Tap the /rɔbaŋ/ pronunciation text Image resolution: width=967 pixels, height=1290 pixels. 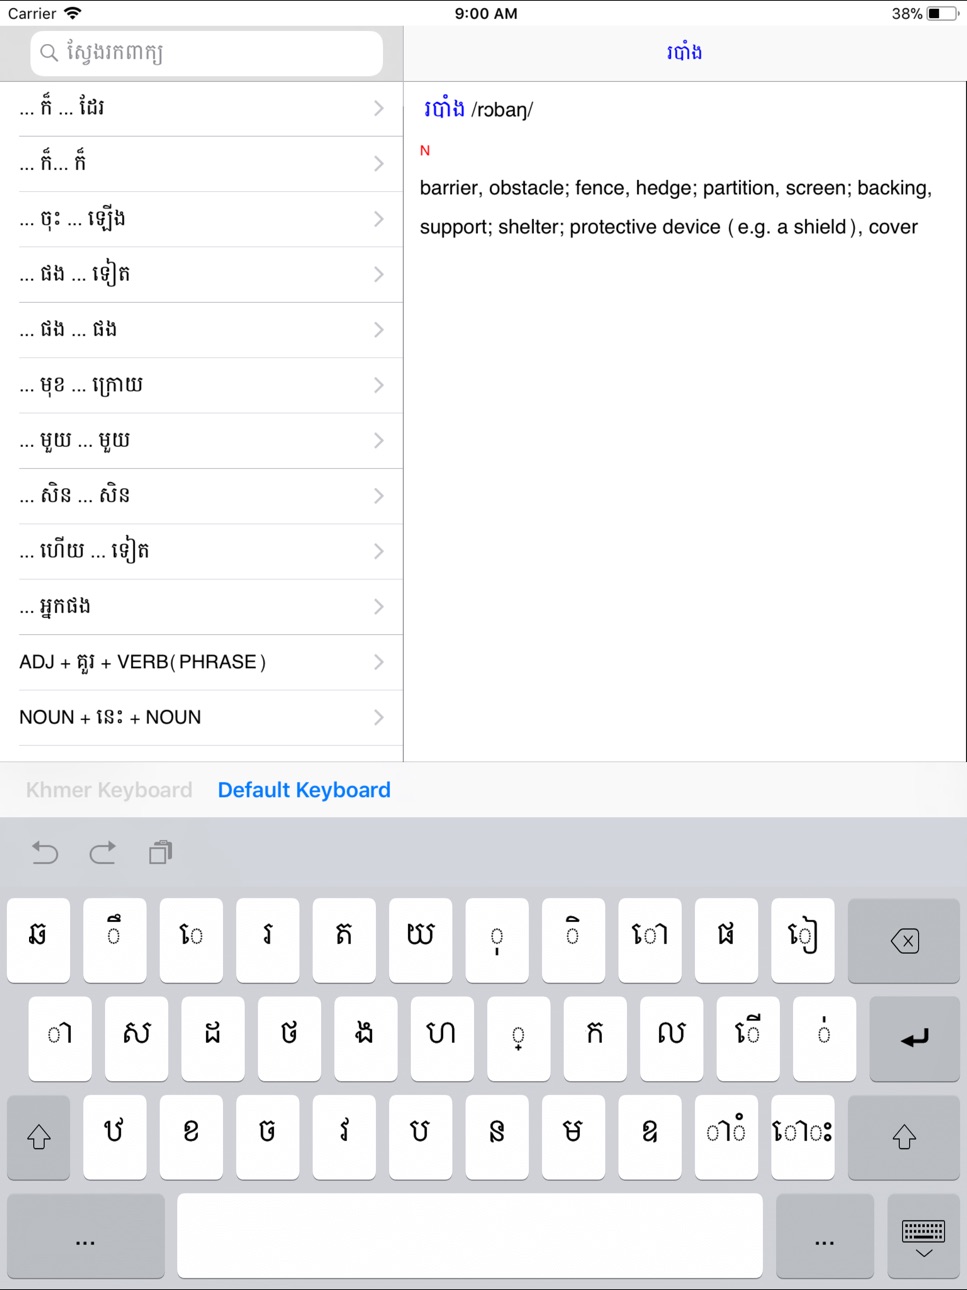503,110
